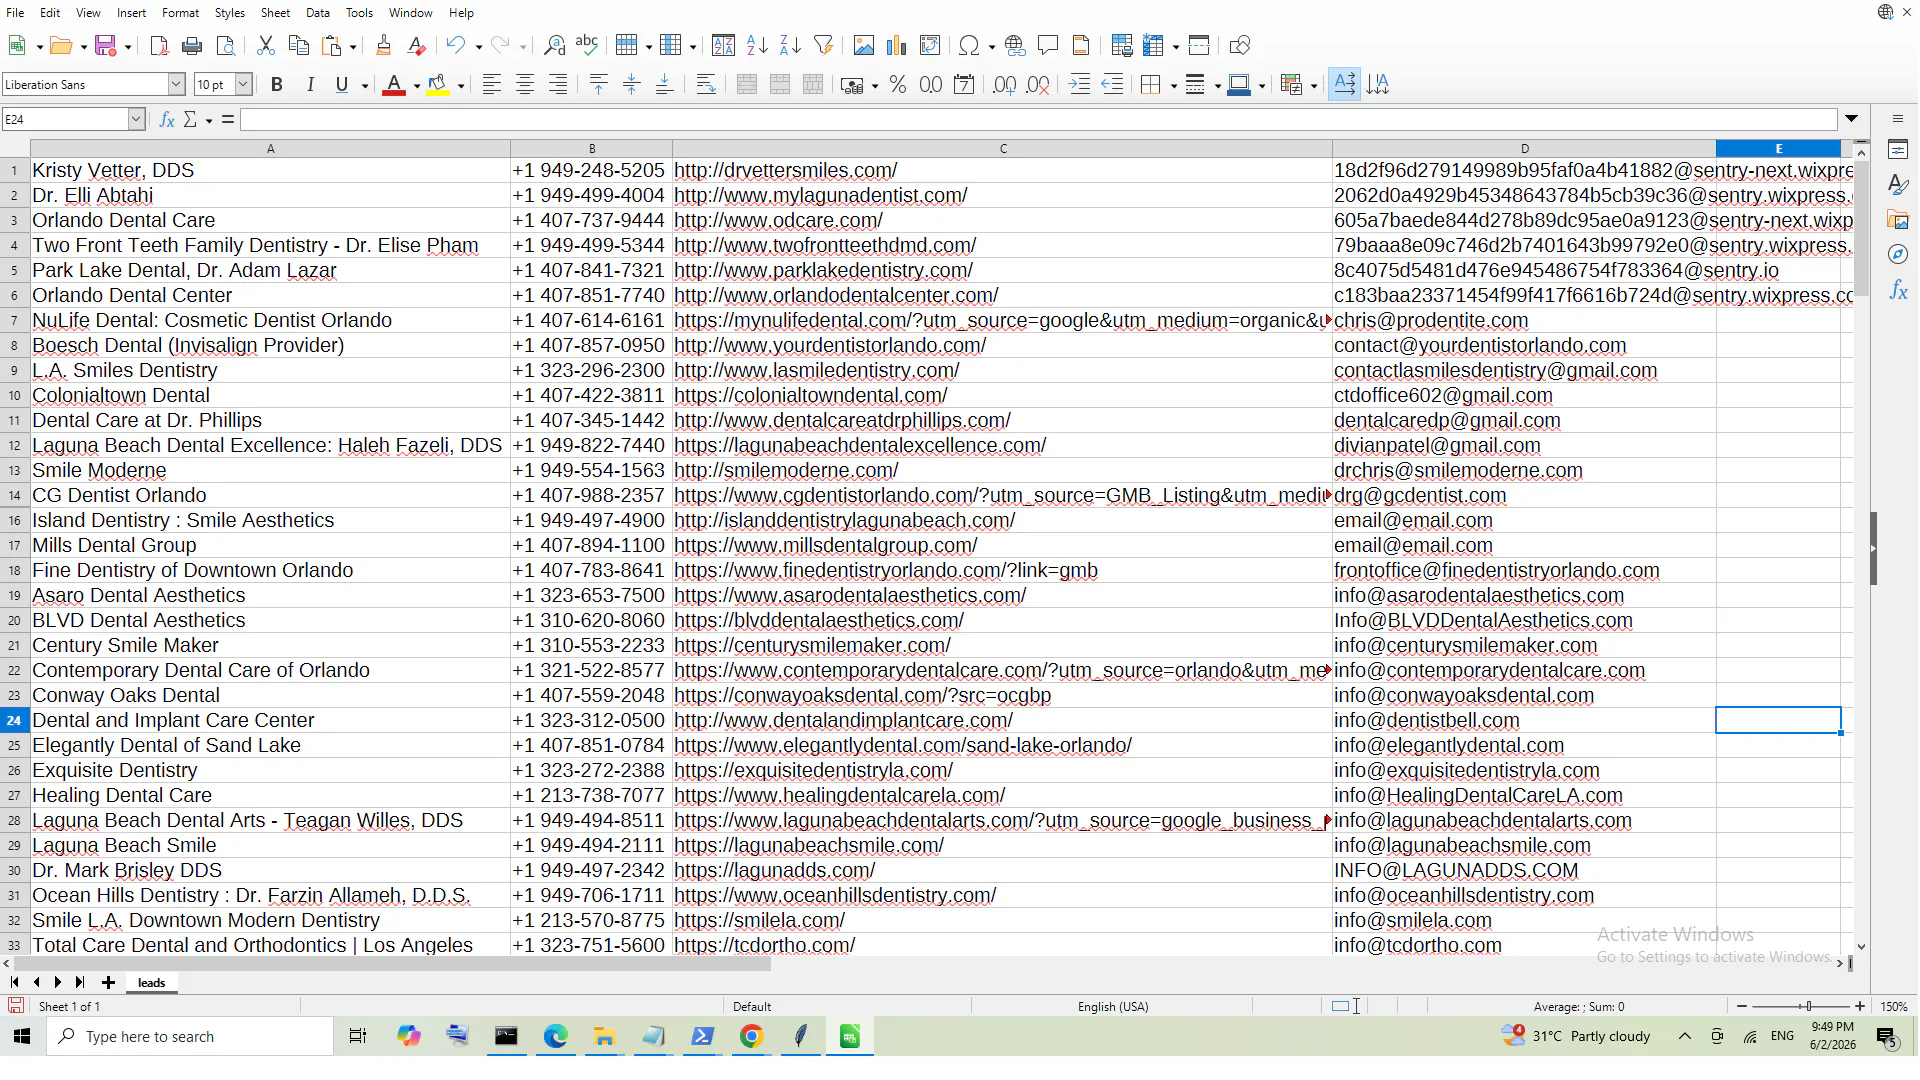Image resolution: width=1920 pixels, height=1080 pixels.
Task: Apply the yellow background color swatch
Action: pyautogui.click(x=438, y=85)
